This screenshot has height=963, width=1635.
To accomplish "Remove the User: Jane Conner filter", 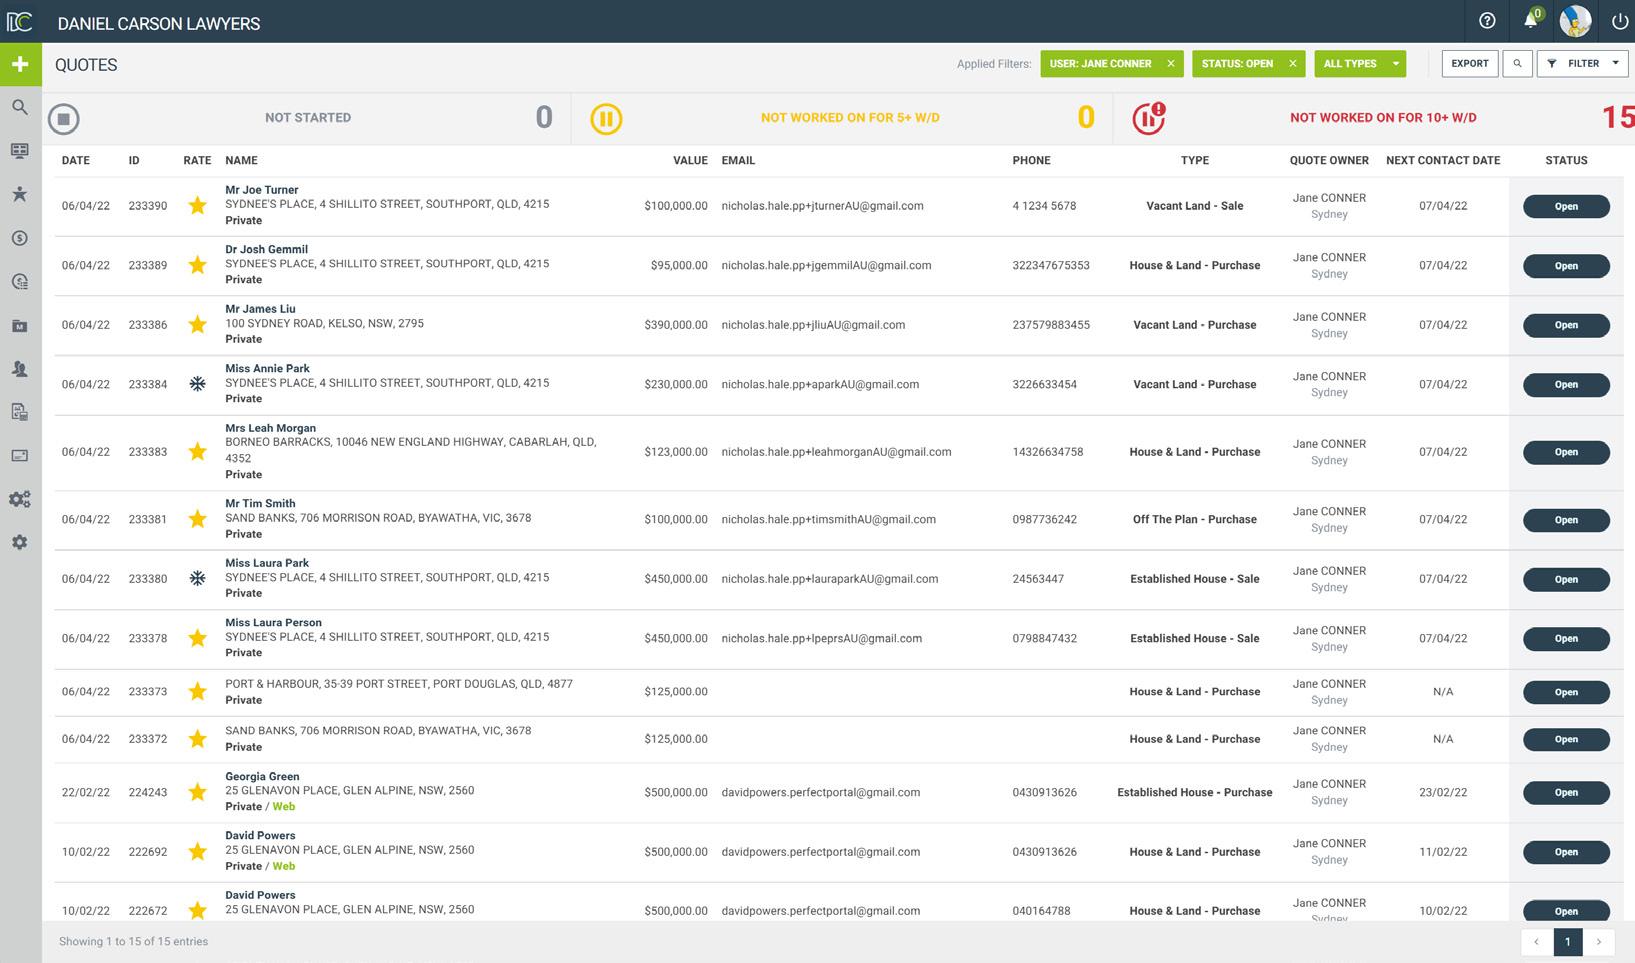I will [1171, 63].
